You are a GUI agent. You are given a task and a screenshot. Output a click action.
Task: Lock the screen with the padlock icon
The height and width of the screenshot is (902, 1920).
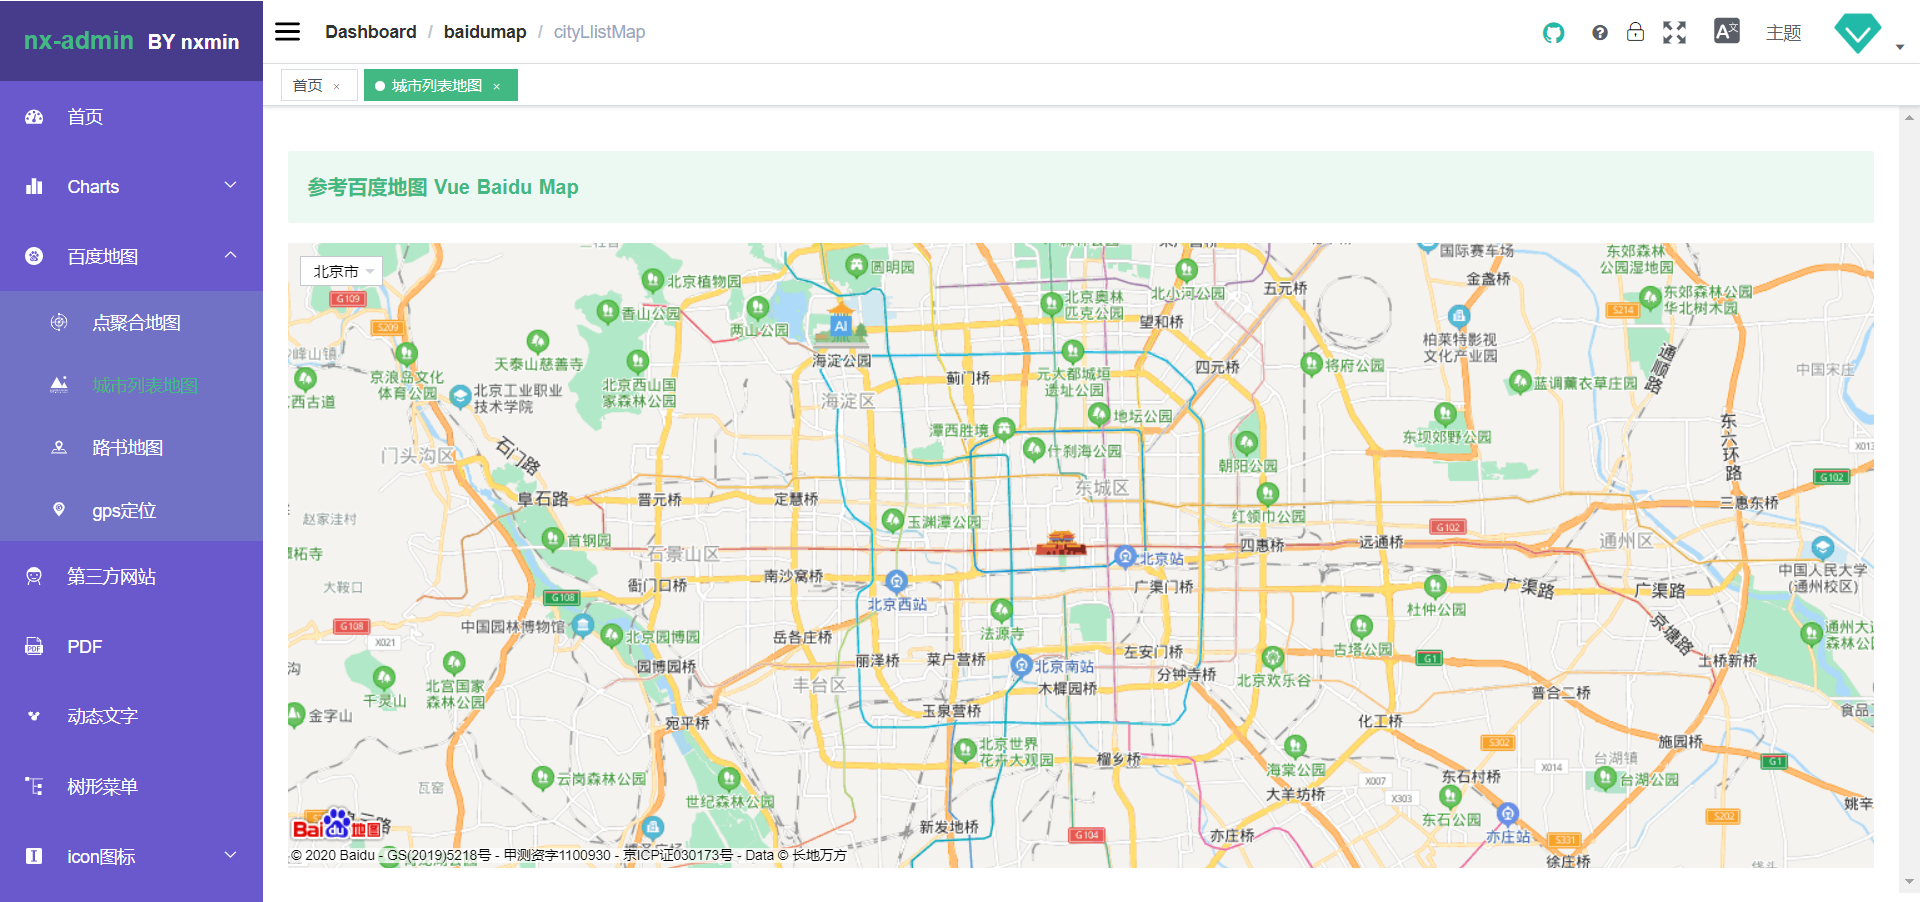(x=1635, y=32)
